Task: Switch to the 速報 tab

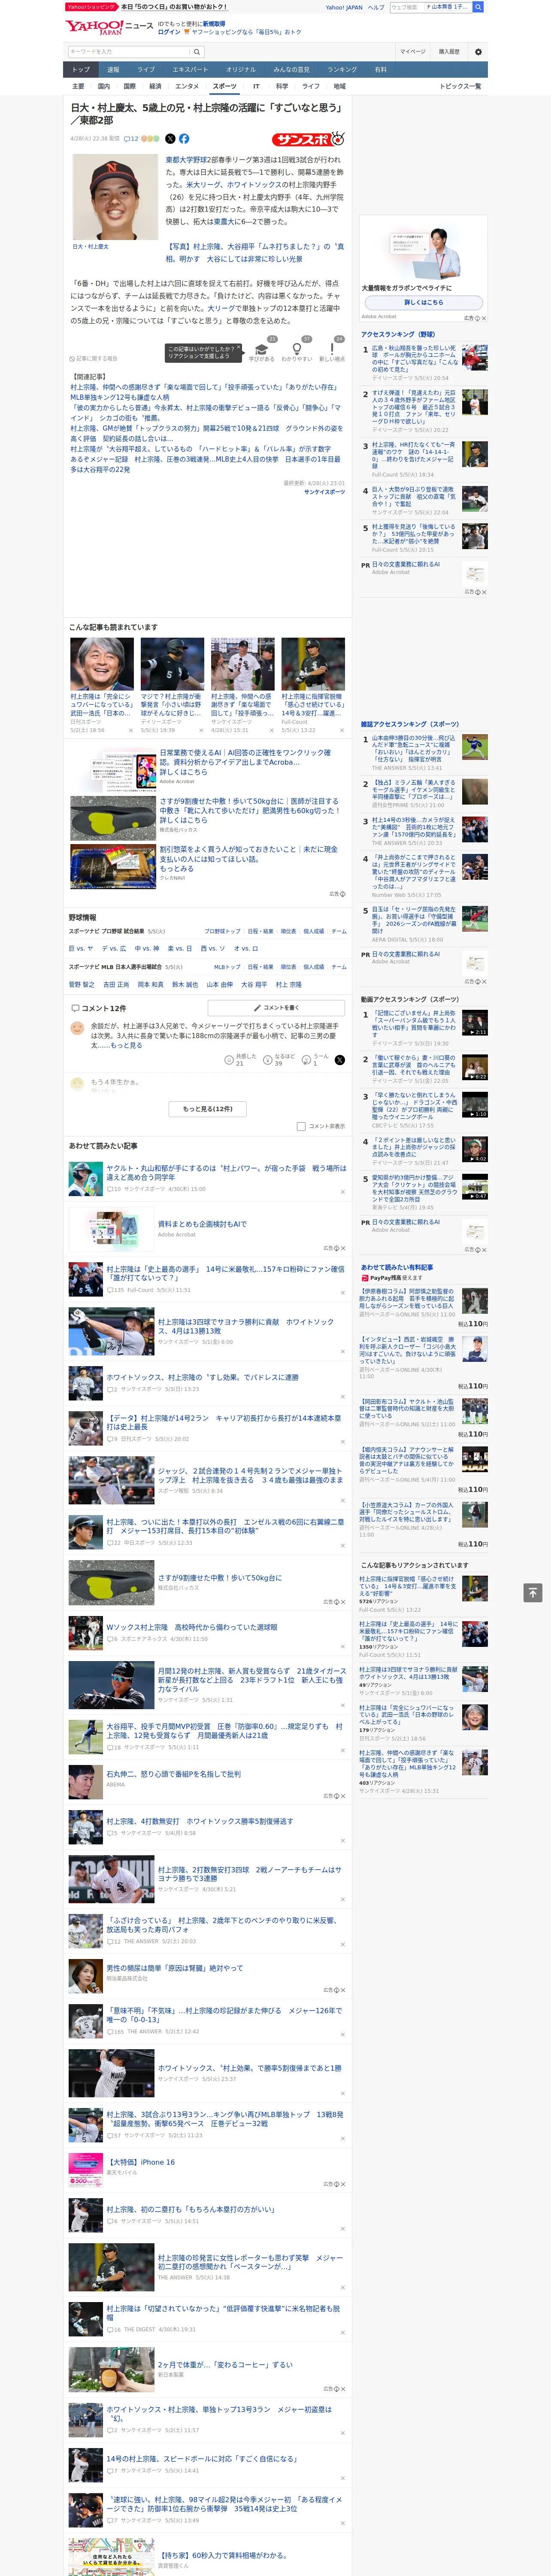Action: (x=113, y=70)
